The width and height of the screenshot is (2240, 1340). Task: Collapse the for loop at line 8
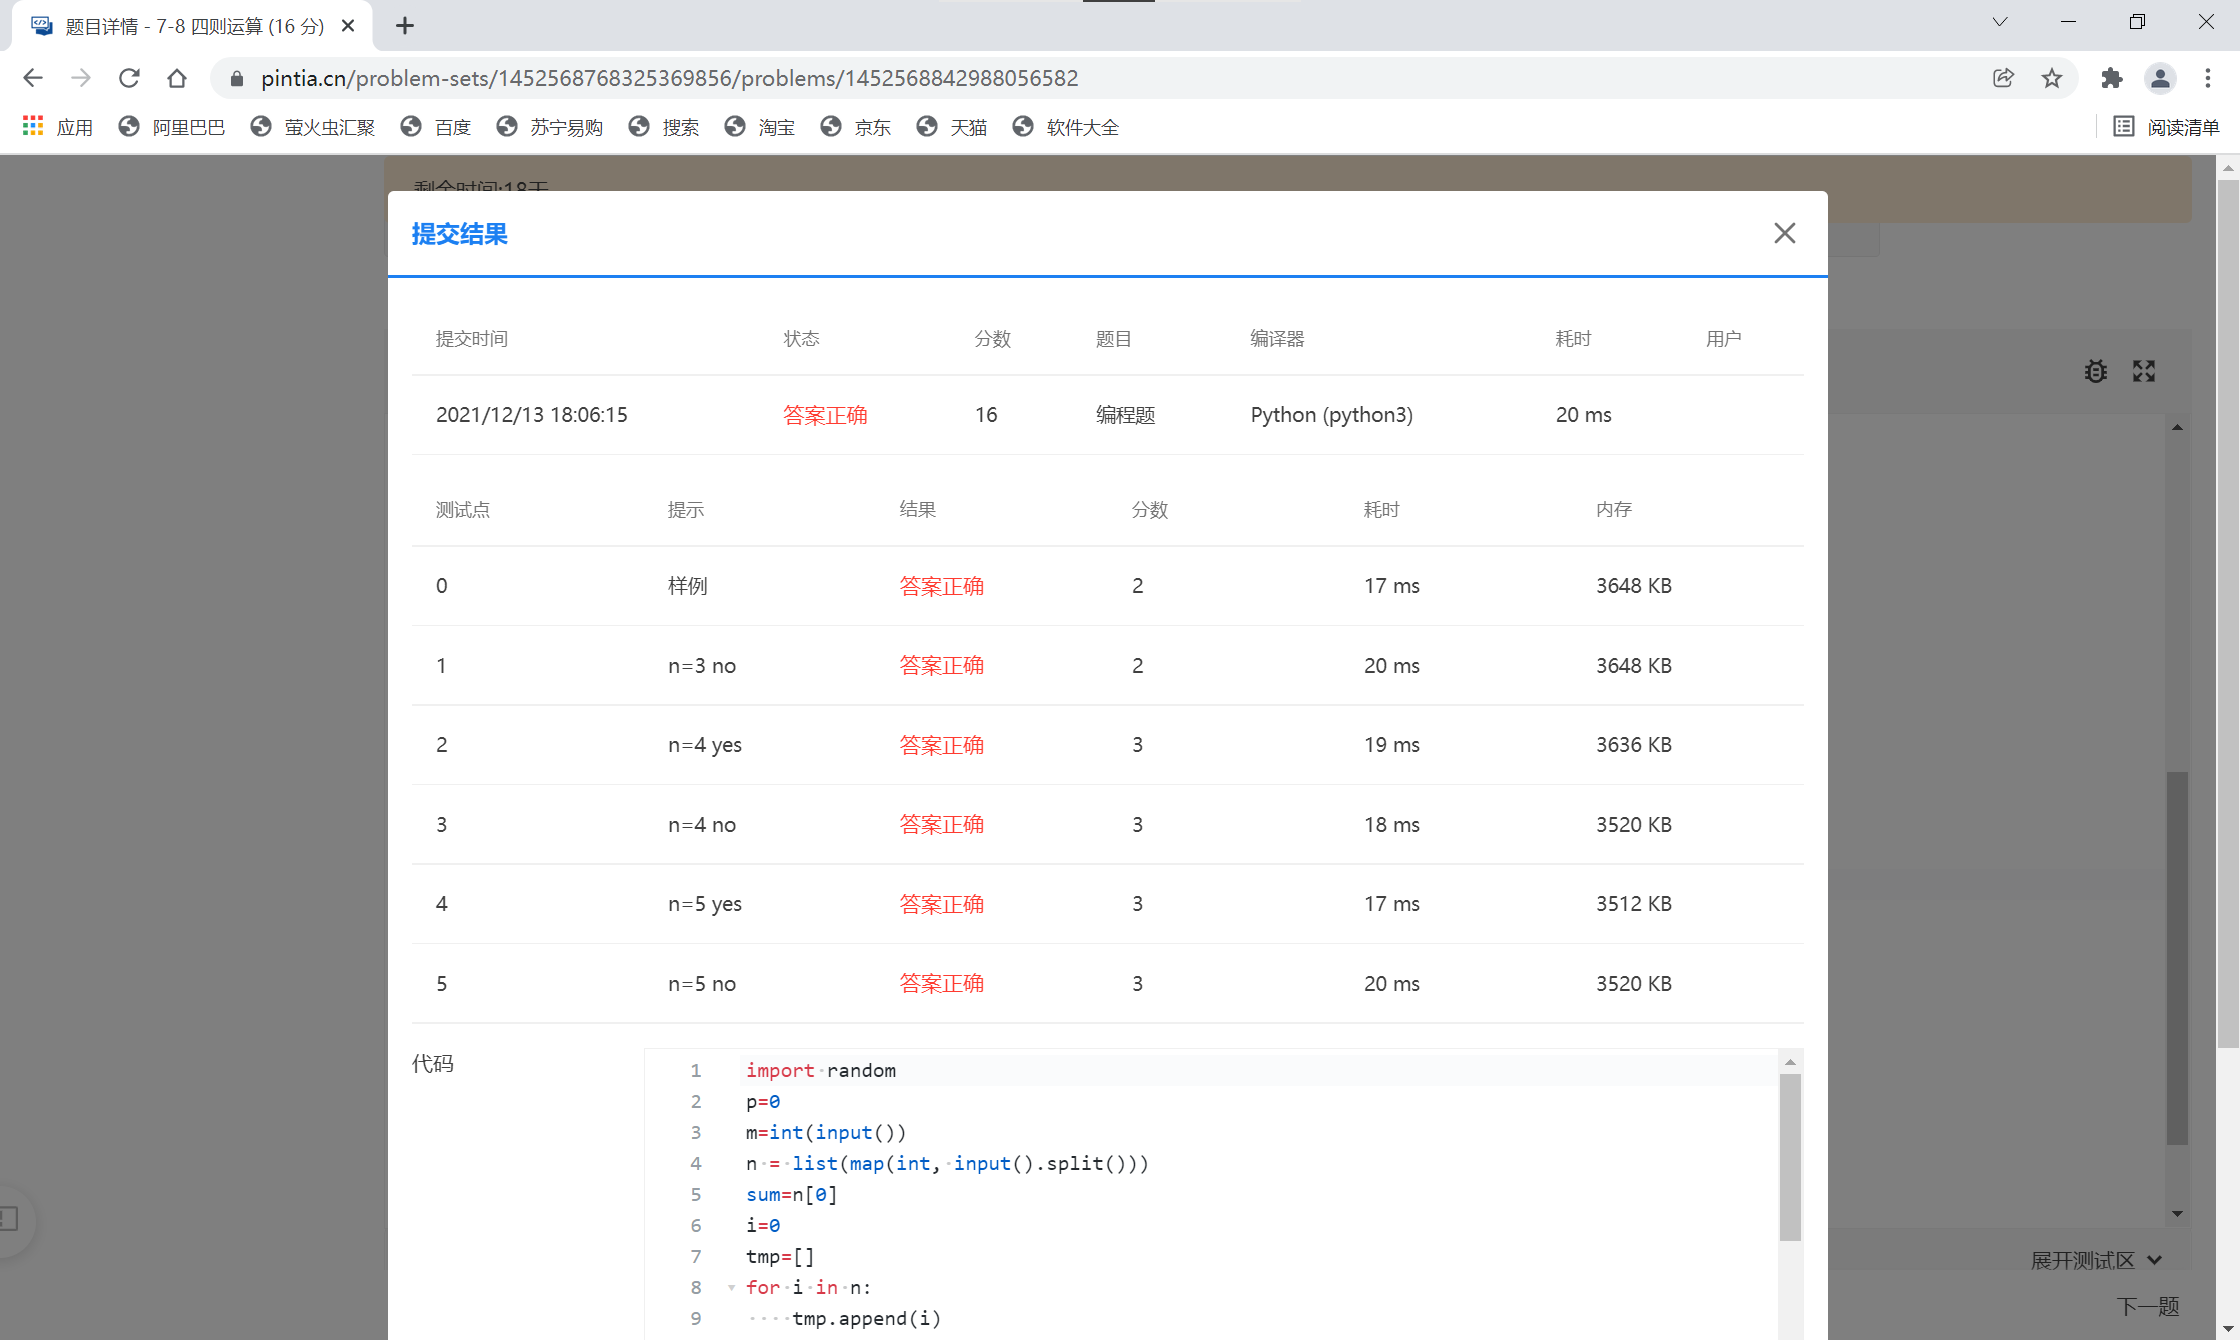(729, 1288)
